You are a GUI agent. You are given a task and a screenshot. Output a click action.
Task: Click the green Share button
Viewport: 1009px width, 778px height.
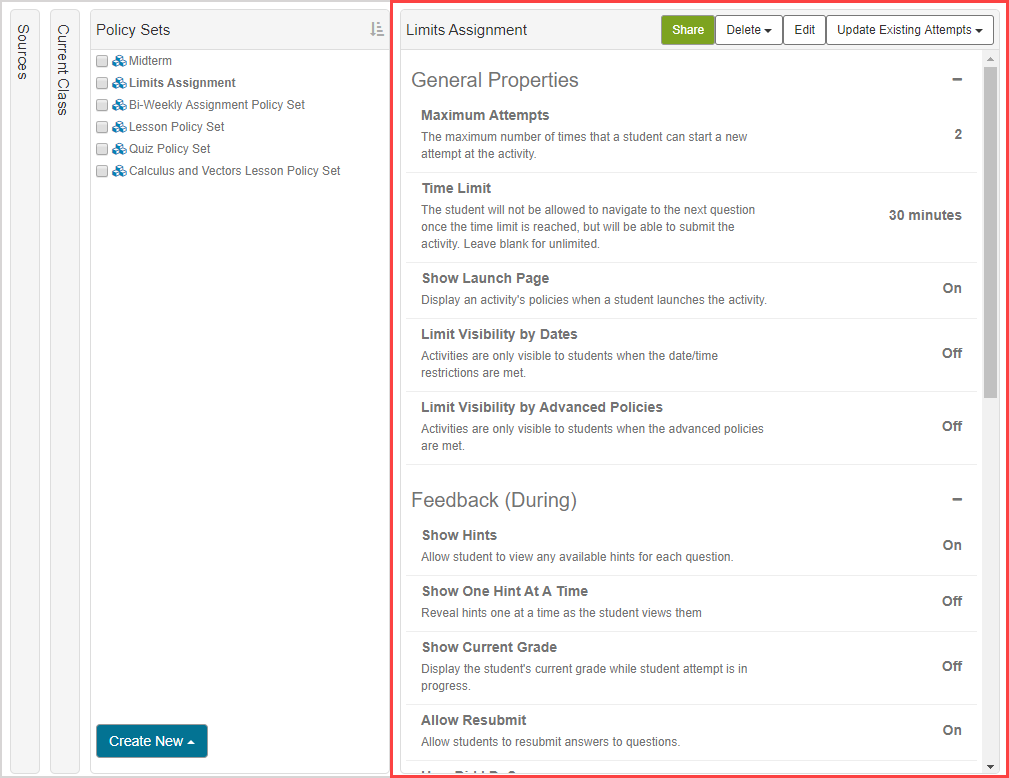tap(687, 30)
